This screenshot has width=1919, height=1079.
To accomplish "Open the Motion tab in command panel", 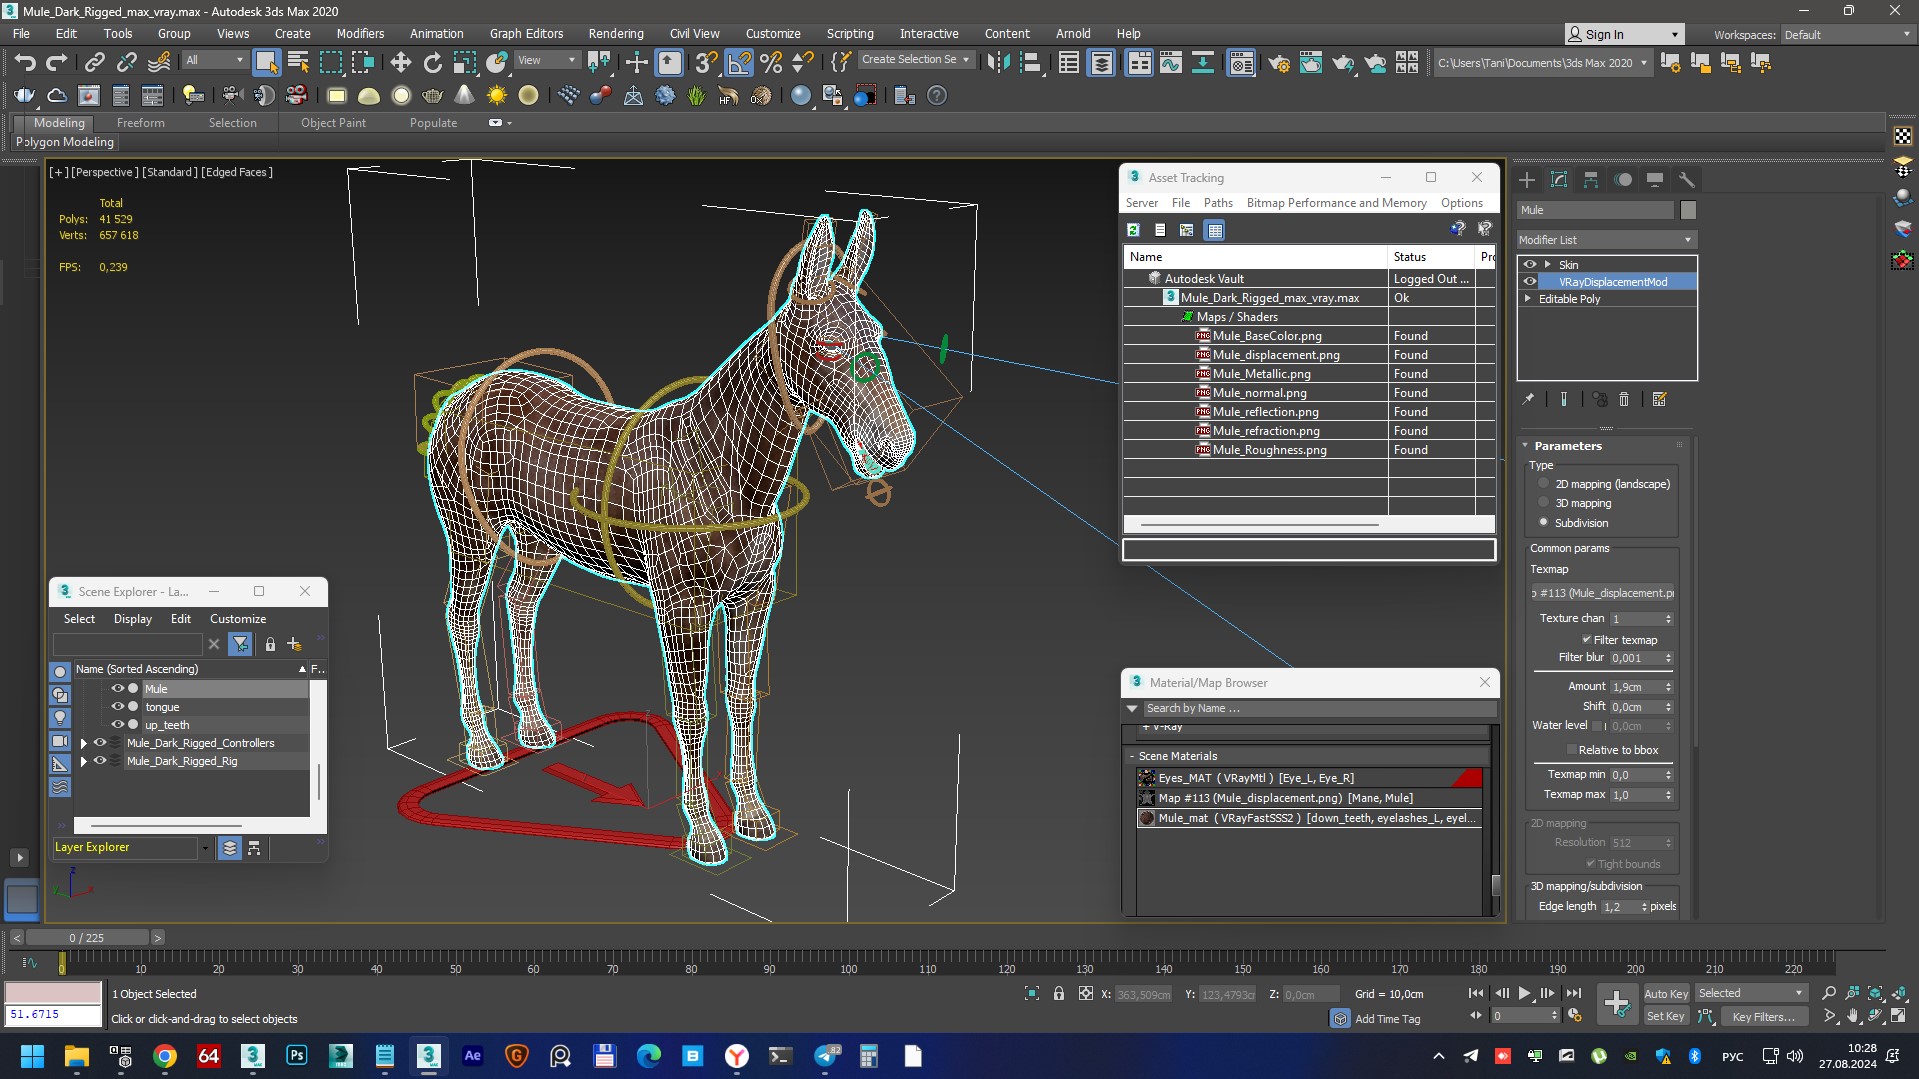I will (1623, 180).
